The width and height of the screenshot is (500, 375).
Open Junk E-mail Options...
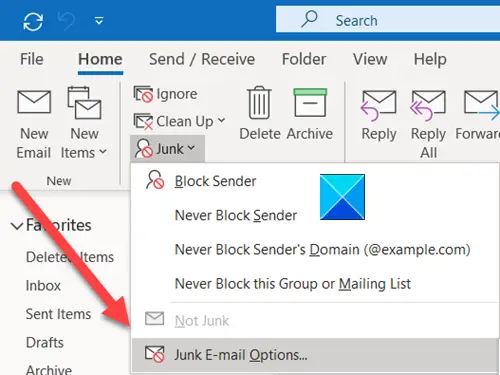tap(314, 355)
